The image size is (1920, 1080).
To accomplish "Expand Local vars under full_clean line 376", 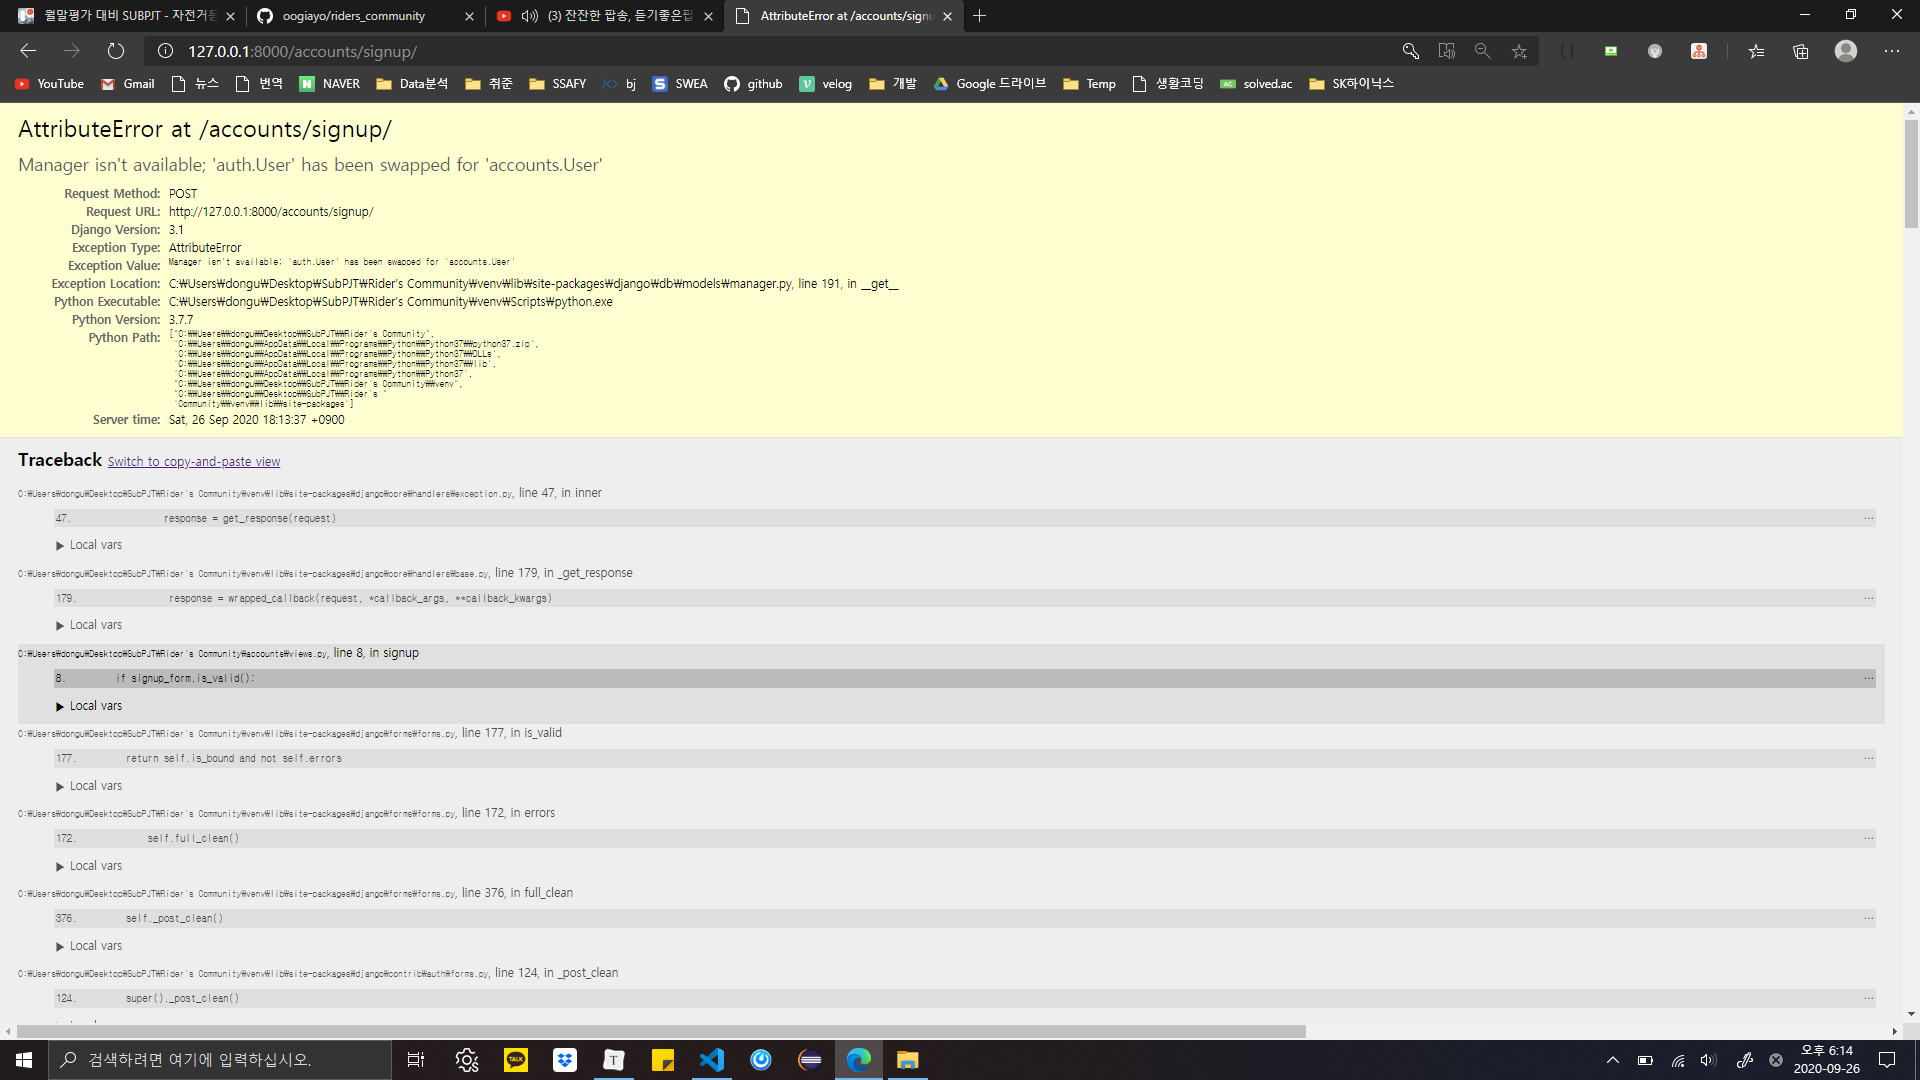I will [x=90, y=946].
